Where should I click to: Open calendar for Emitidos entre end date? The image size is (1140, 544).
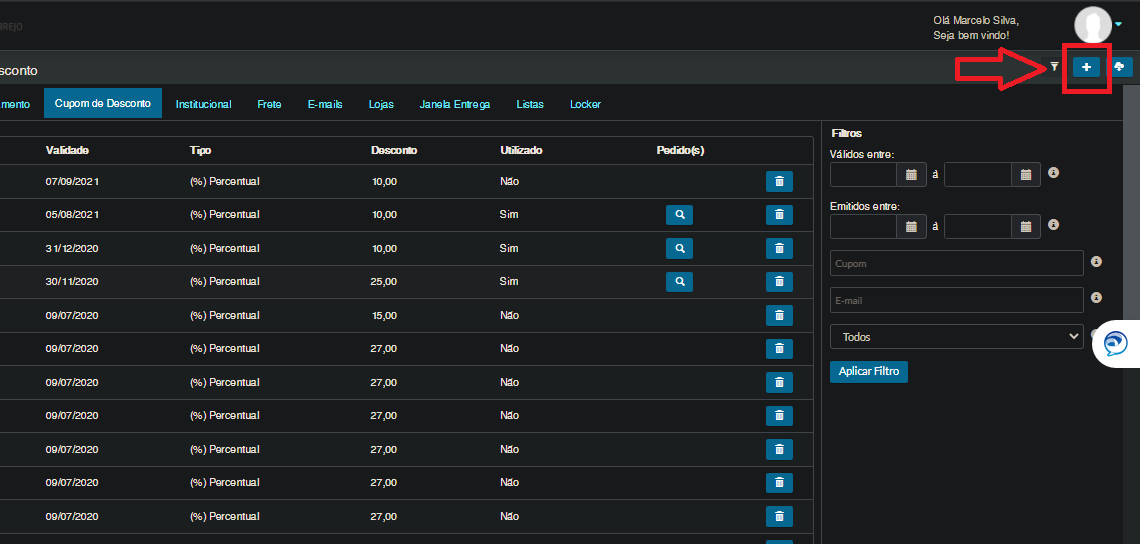click(1026, 226)
